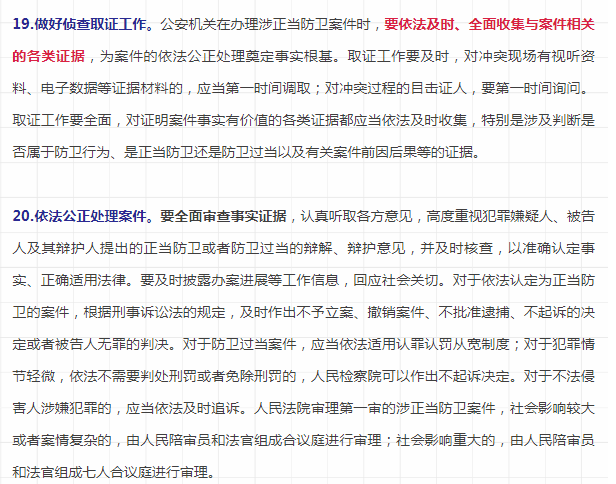The width and height of the screenshot is (616, 484).
Task: Click the words "撤销案件"
Action: [x=396, y=312]
